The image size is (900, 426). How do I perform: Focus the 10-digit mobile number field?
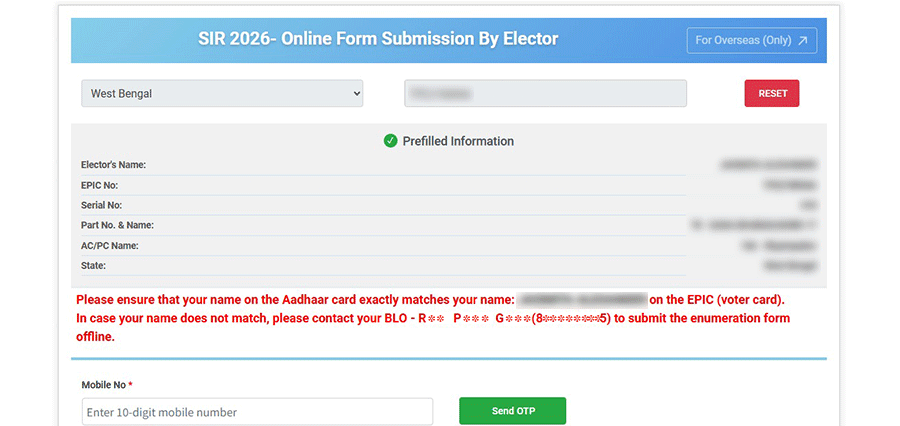pyautogui.click(x=257, y=412)
